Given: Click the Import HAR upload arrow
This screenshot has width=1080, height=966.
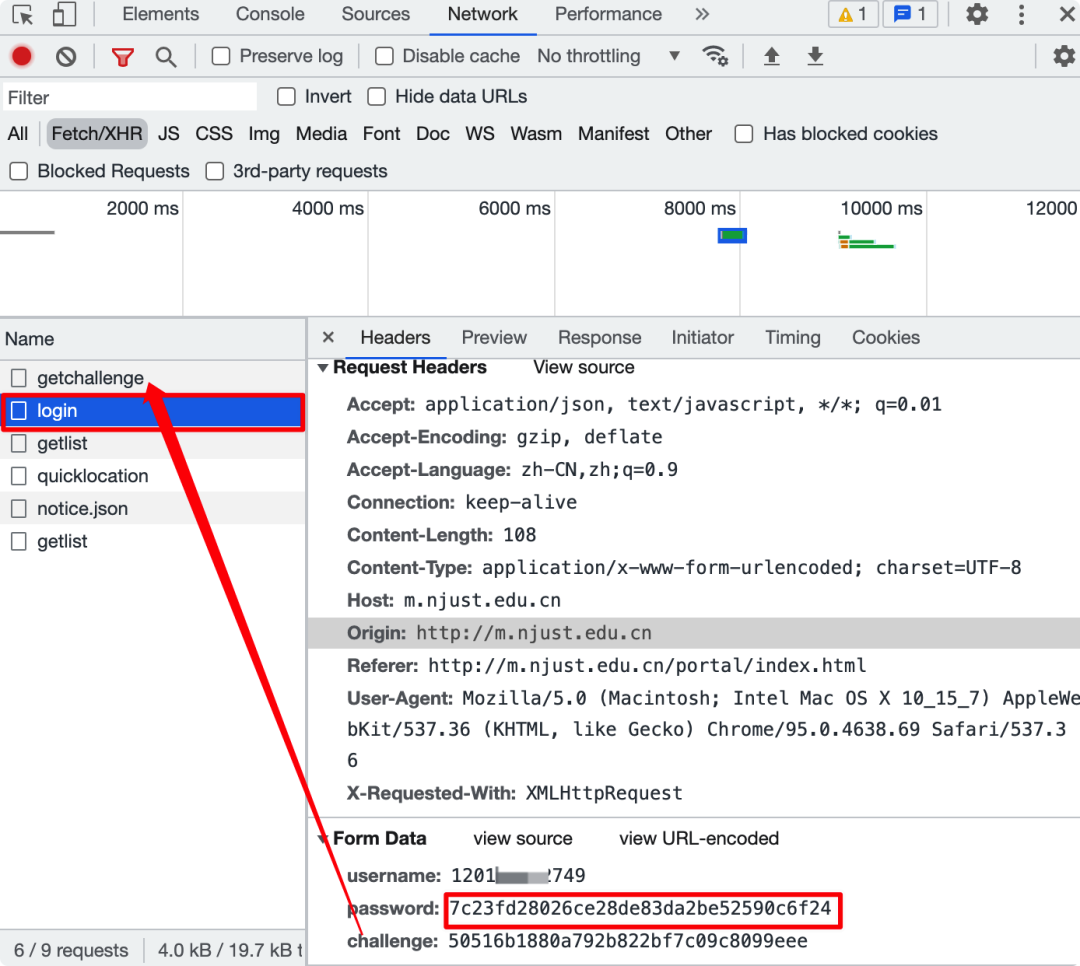Looking at the screenshot, I should click(771, 56).
